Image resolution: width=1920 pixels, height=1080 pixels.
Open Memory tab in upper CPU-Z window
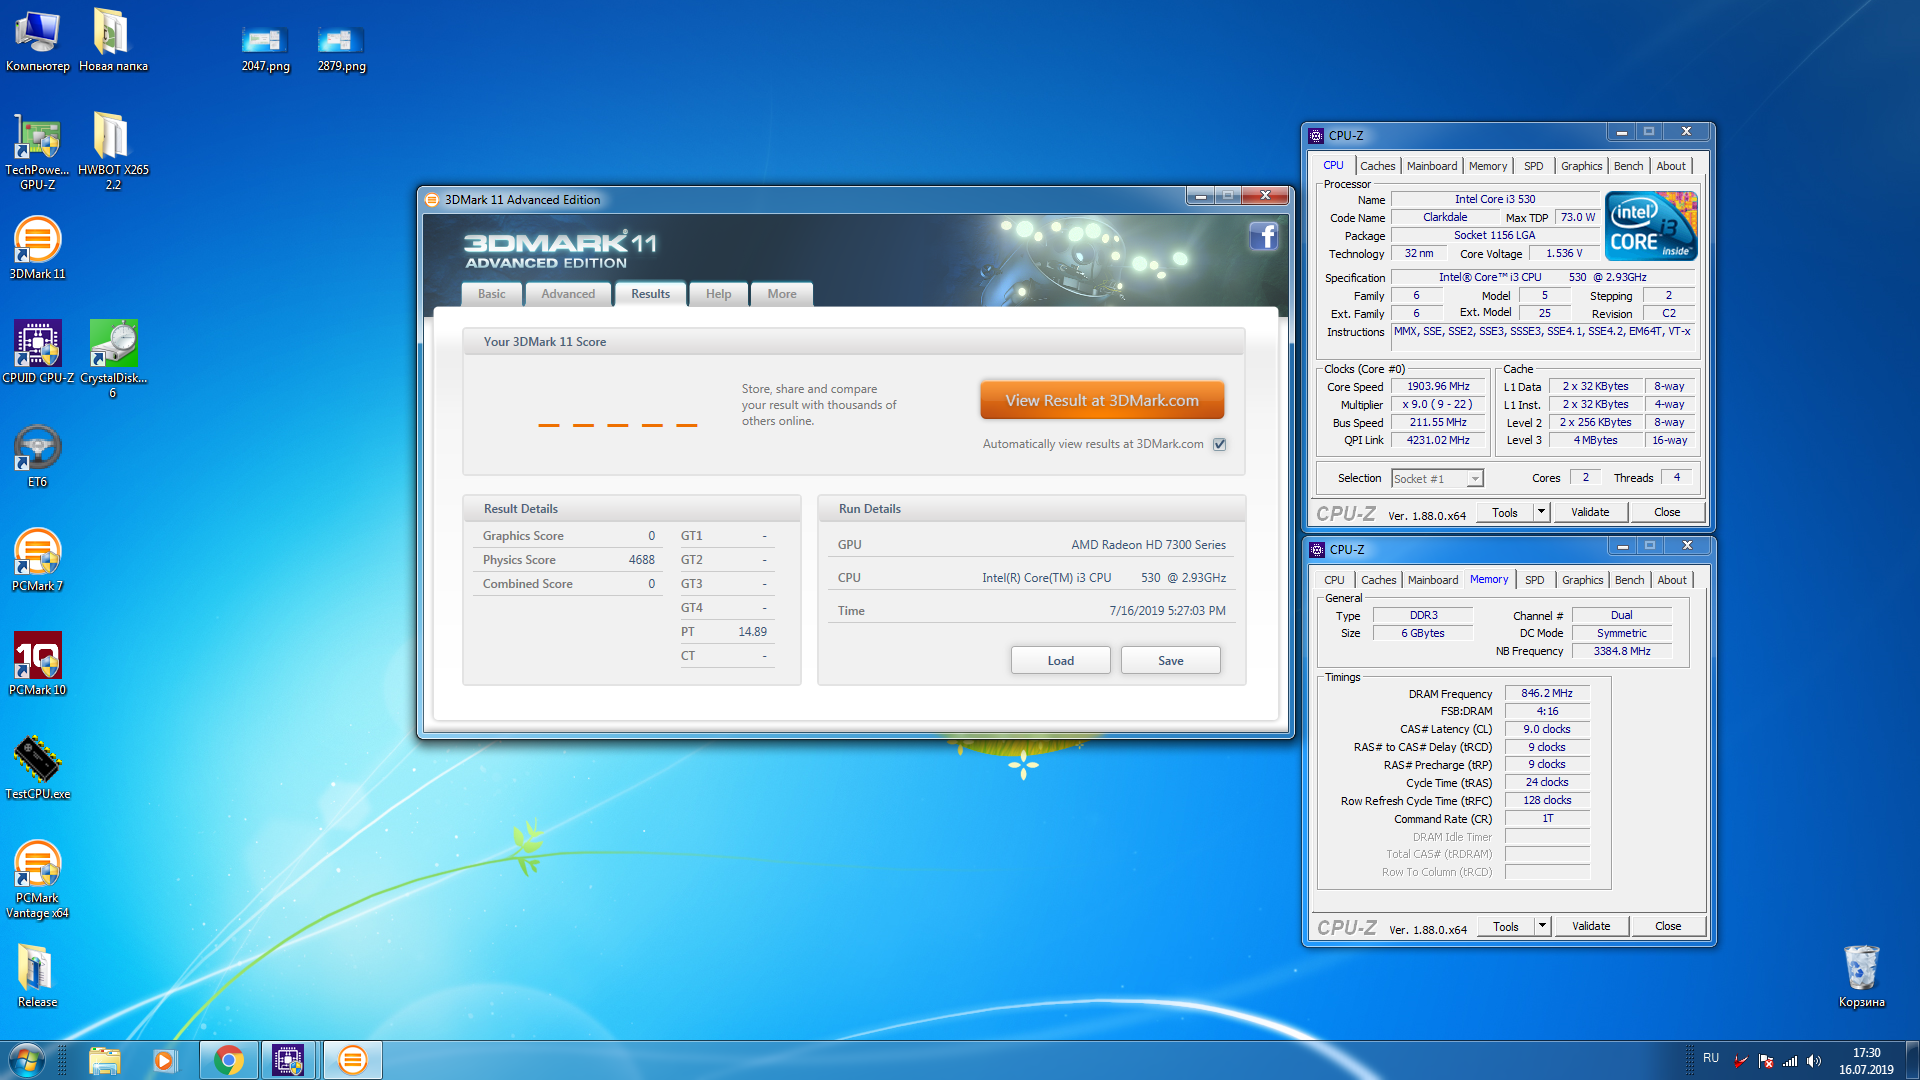coord(1488,166)
